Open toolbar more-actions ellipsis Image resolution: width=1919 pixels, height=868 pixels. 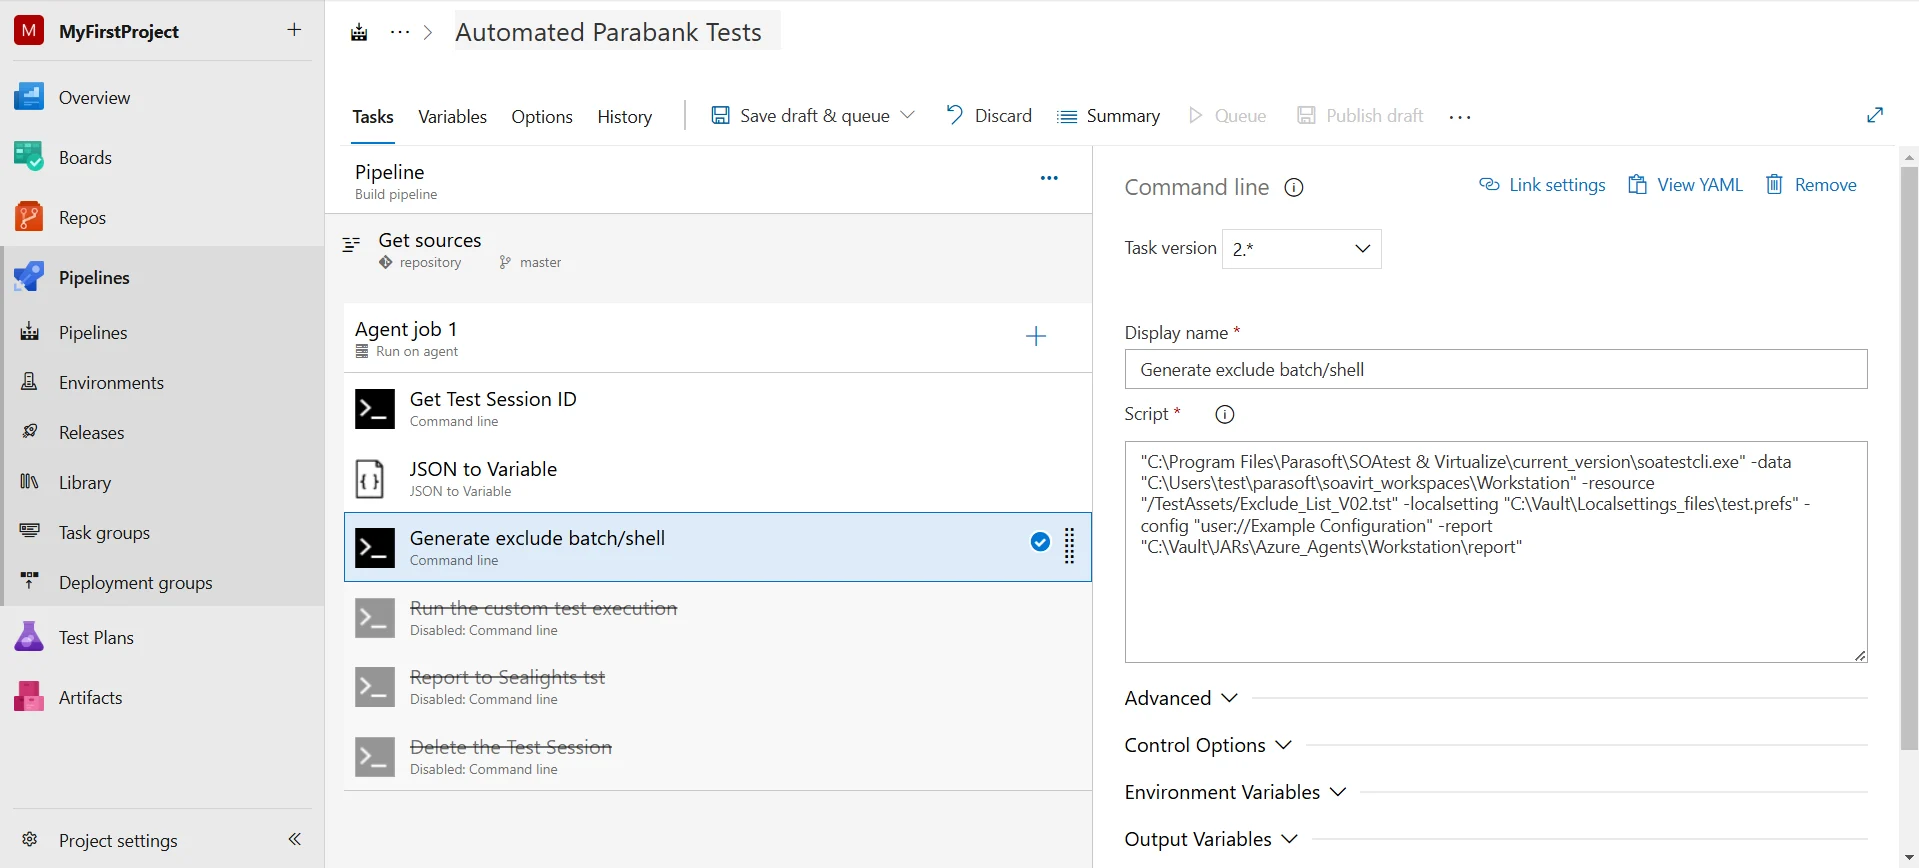click(1460, 117)
